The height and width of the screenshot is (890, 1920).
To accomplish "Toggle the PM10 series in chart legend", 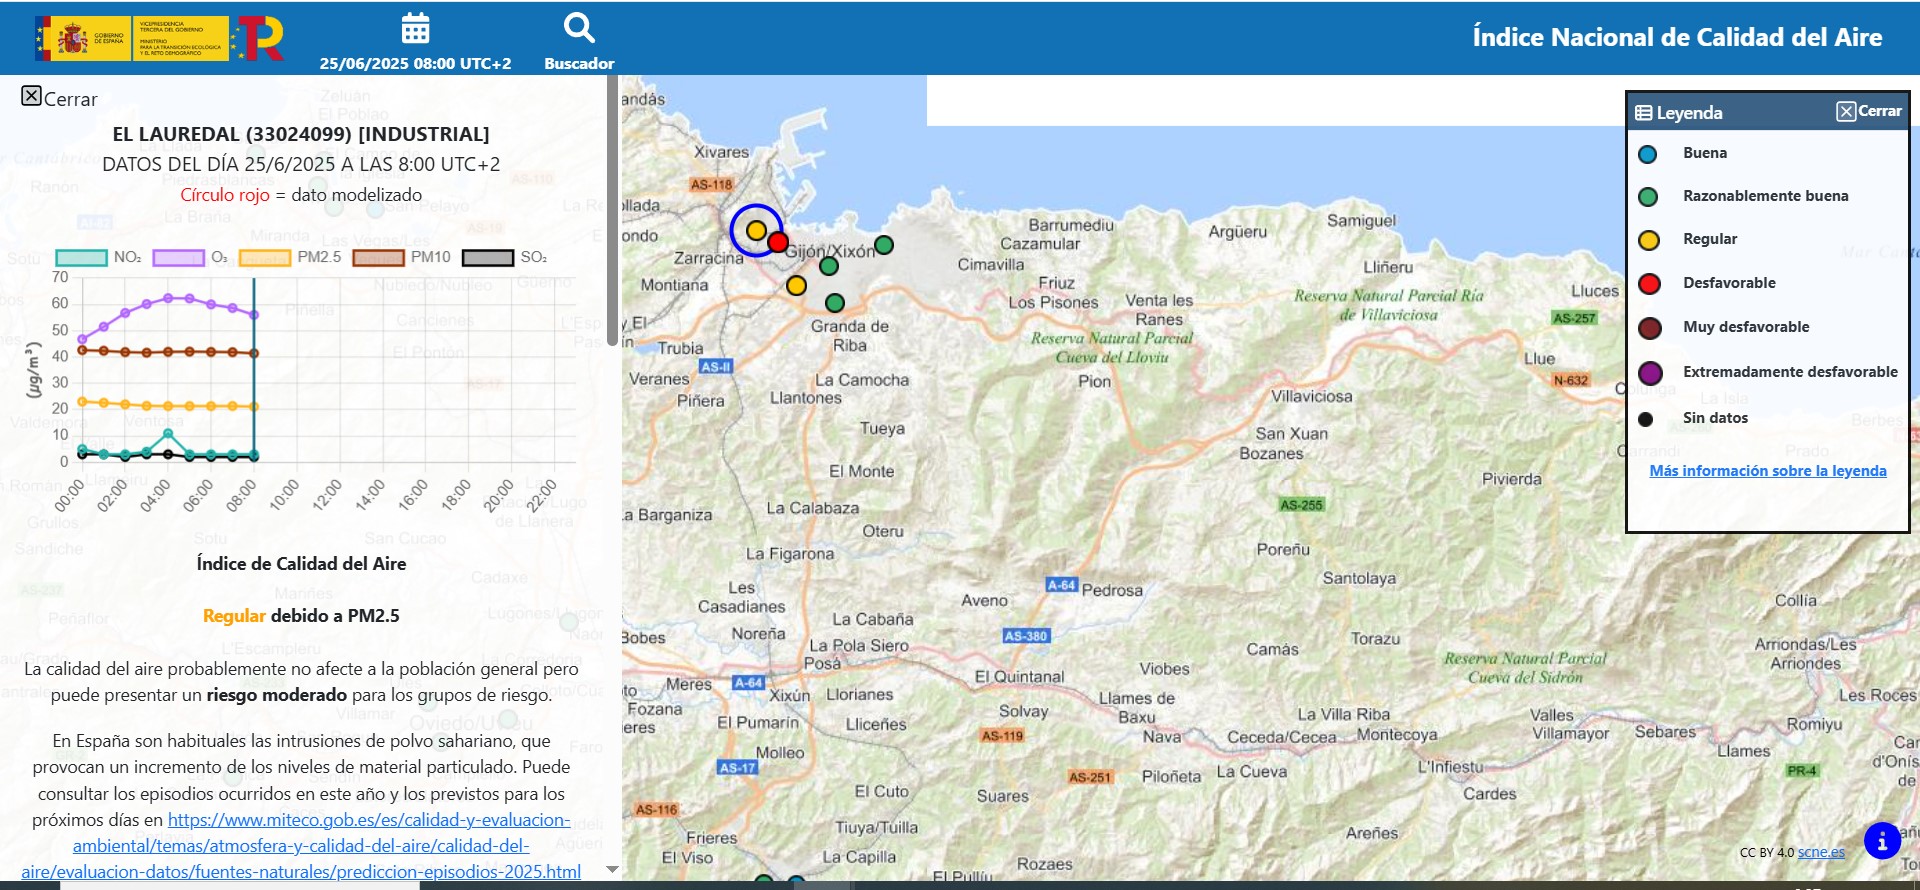I will [402, 257].
